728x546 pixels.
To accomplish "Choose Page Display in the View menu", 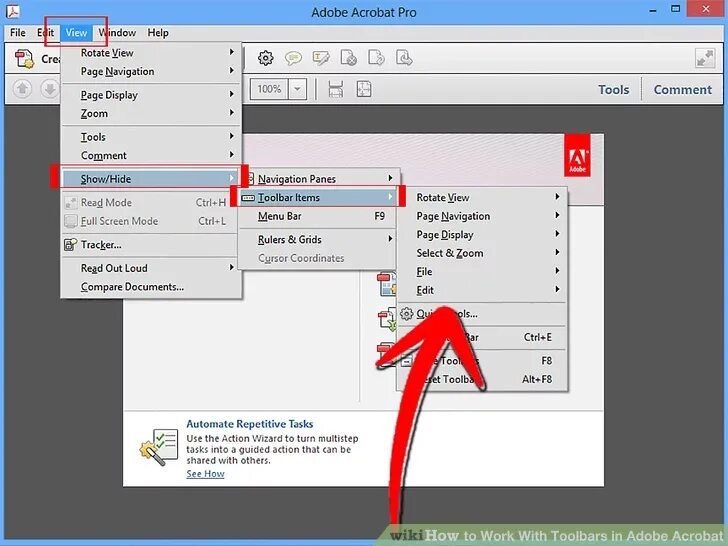I will point(151,95).
